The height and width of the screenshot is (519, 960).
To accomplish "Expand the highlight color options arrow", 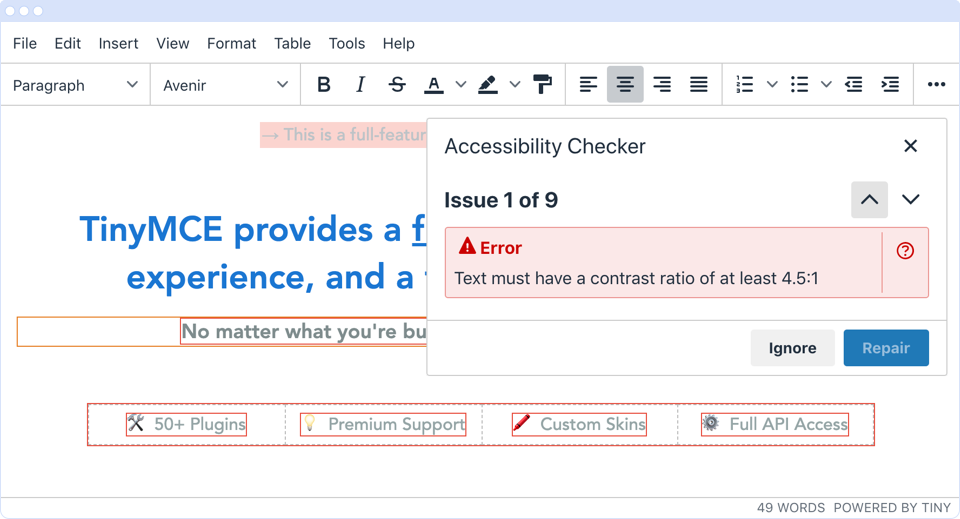I will (515, 84).
